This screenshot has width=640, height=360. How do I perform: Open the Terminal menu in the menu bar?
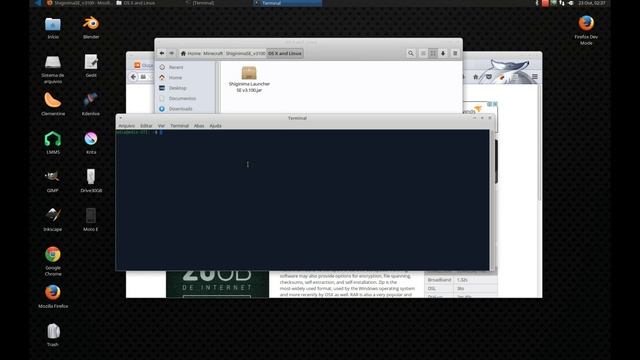pos(180,126)
